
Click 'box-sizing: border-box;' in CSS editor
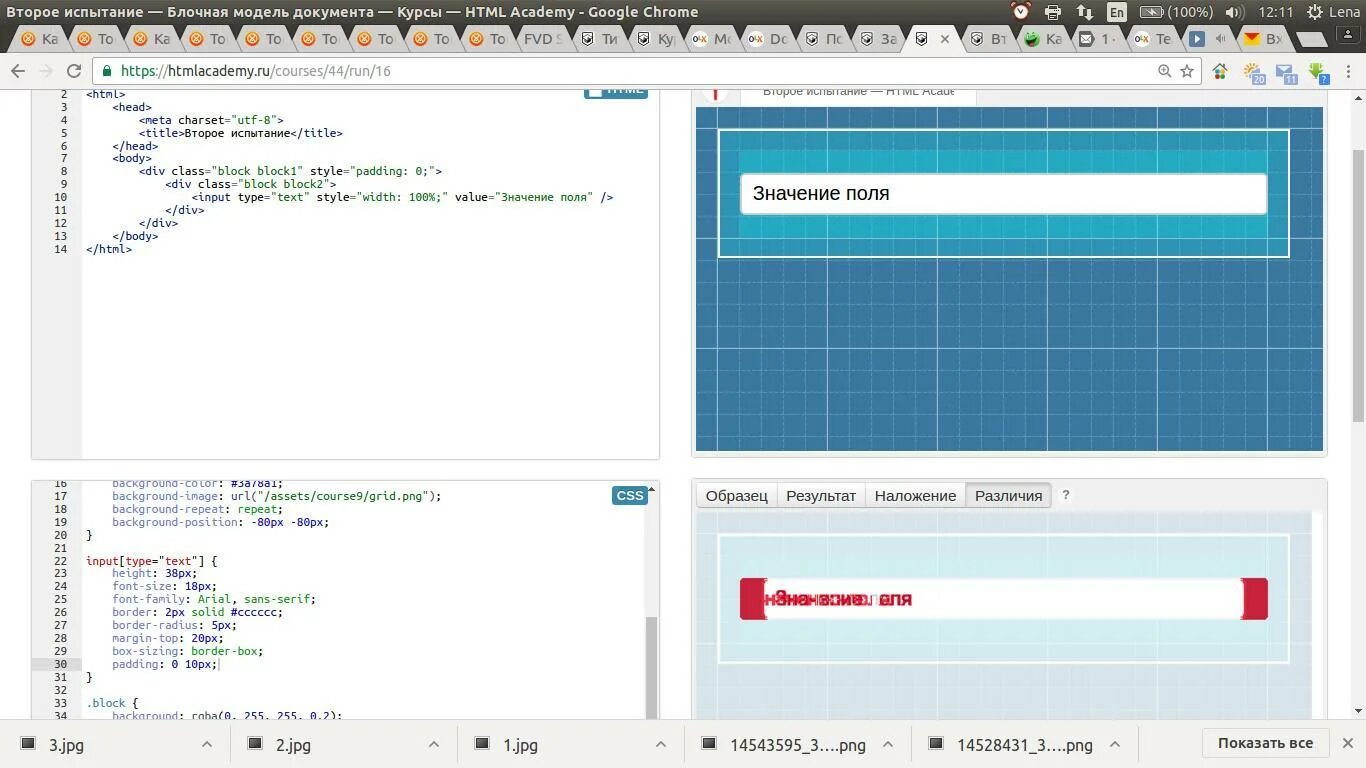pyautogui.click(x=188, y=651)
